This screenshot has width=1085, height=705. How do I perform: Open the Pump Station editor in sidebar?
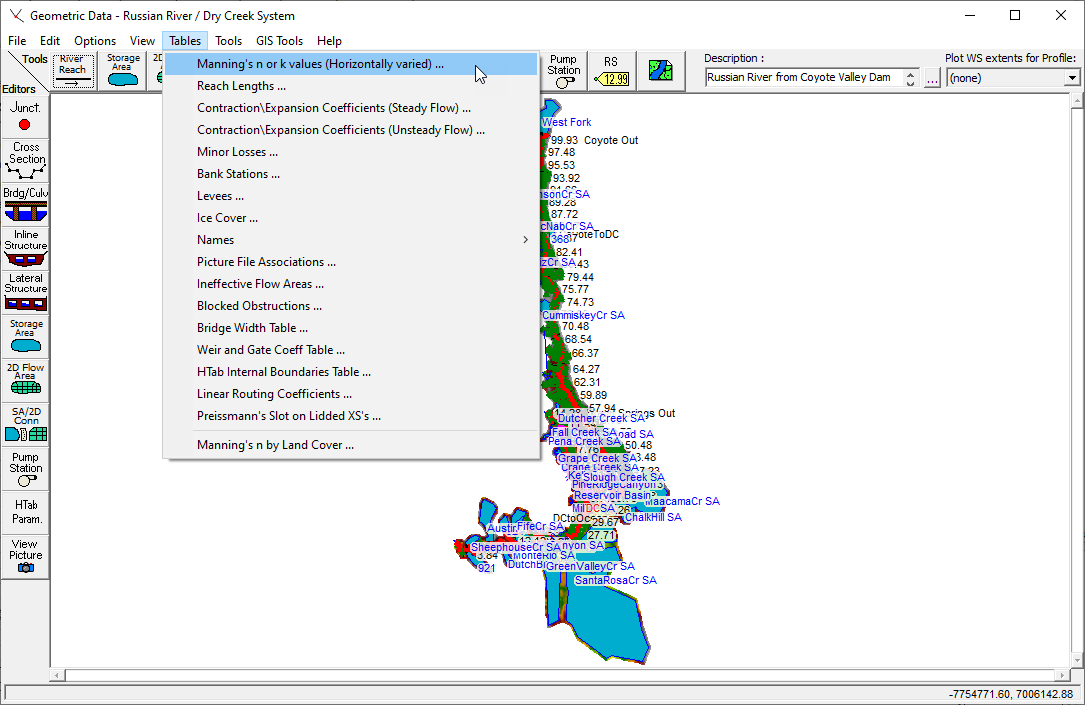25,468
